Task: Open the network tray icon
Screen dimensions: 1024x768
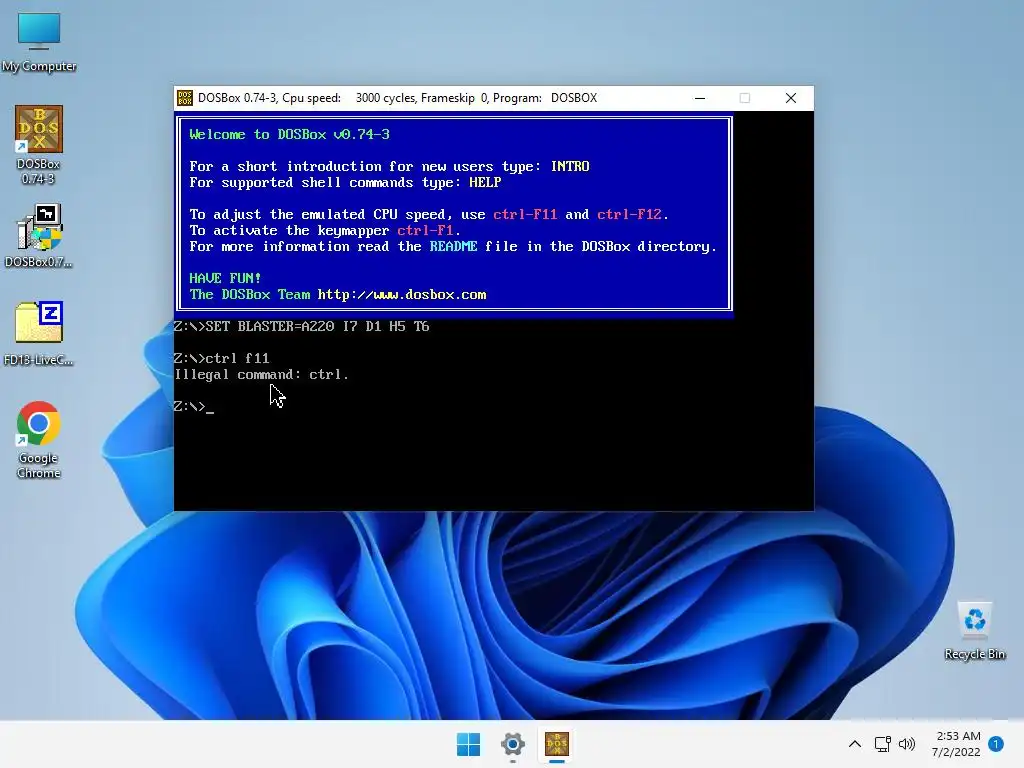Action: click(x=882, y=744)
